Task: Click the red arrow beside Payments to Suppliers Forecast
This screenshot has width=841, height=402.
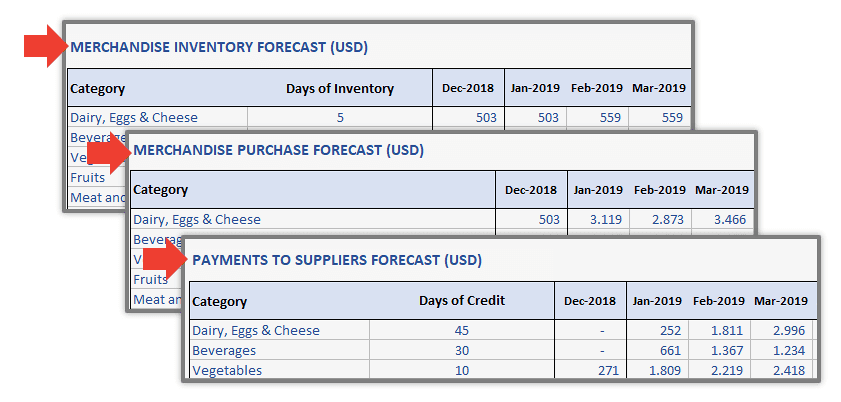Action: pos(165,262)
